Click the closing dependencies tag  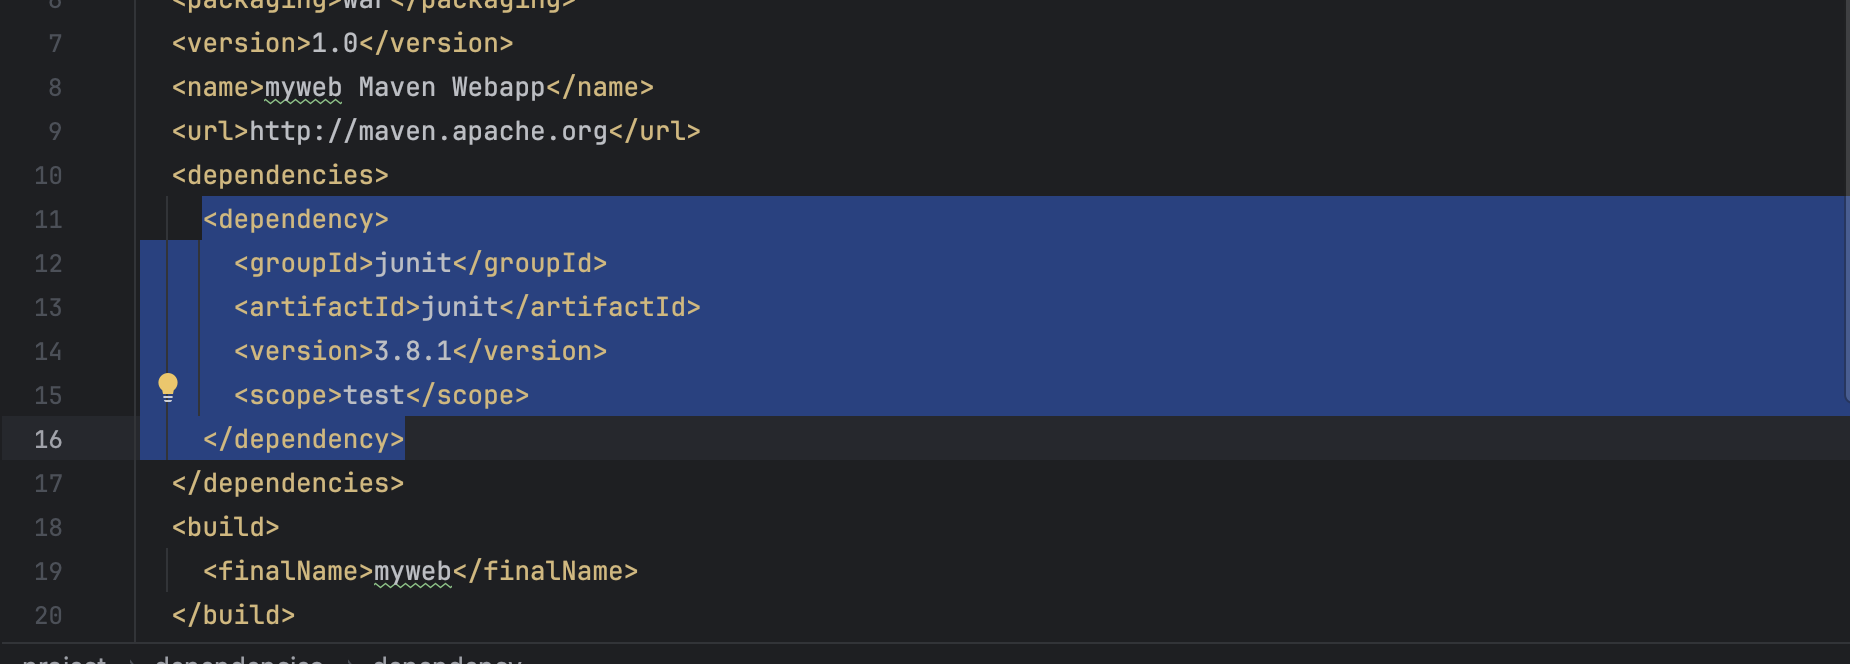pyautogui.click(x=288, y=484)
